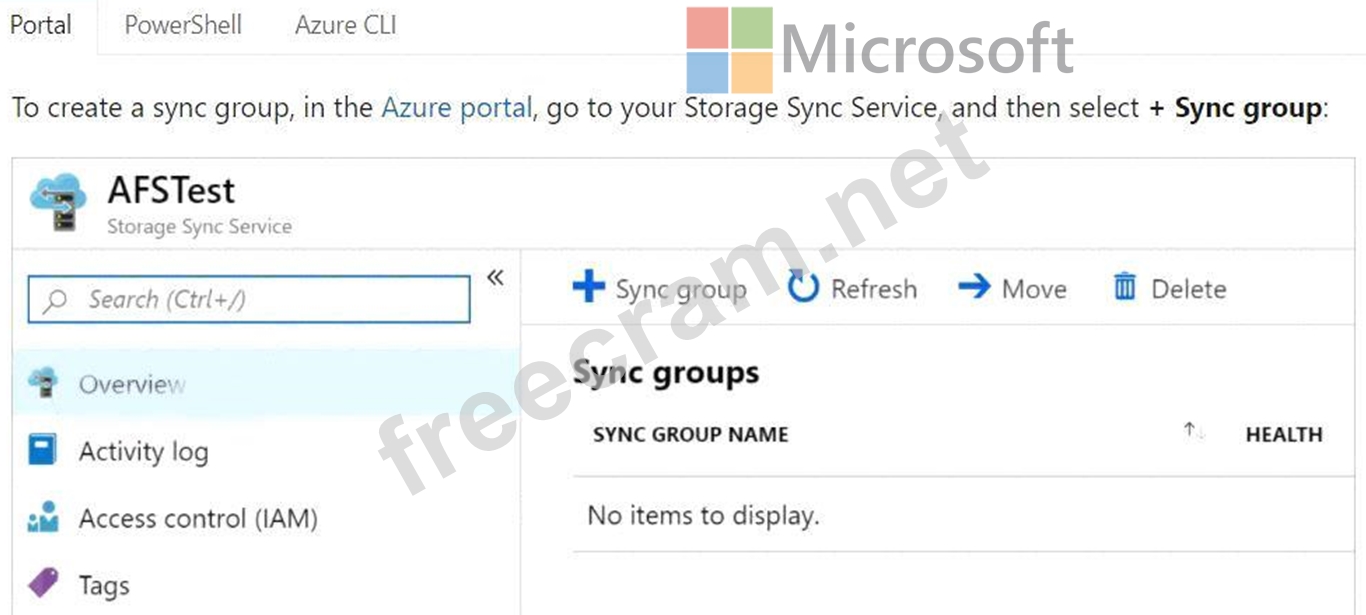Open Access control (IAM) menu item
Image resolution: width=1366 pixels, height=615 pixels.
198,519
